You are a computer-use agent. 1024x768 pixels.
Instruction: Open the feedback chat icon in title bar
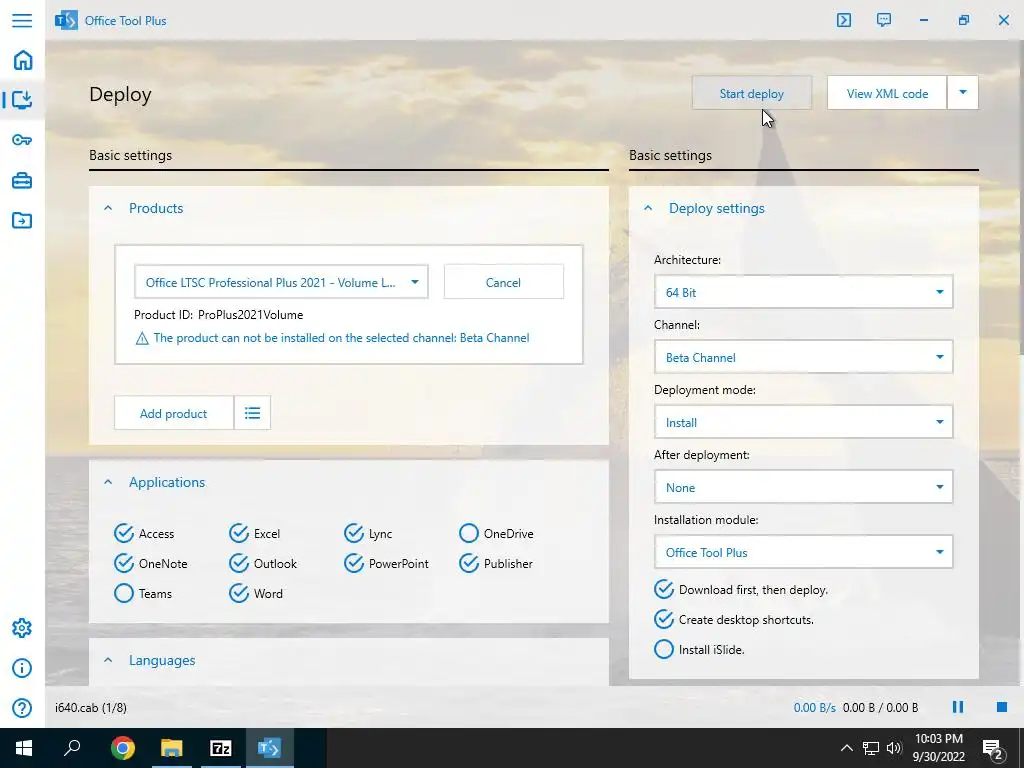[884, 20]
